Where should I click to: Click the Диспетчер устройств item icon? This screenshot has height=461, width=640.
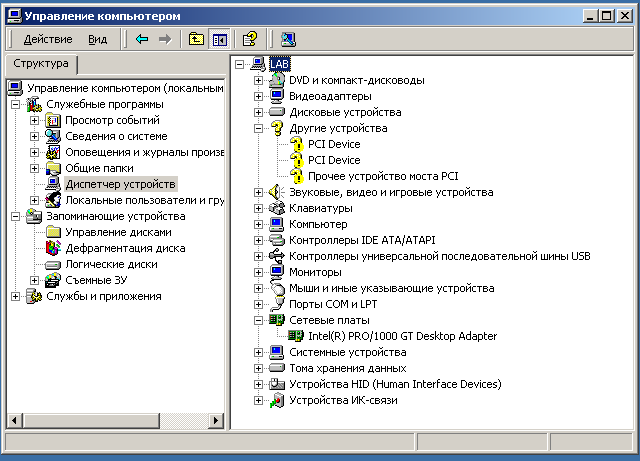pyautogui.click(x=54, y=184)
